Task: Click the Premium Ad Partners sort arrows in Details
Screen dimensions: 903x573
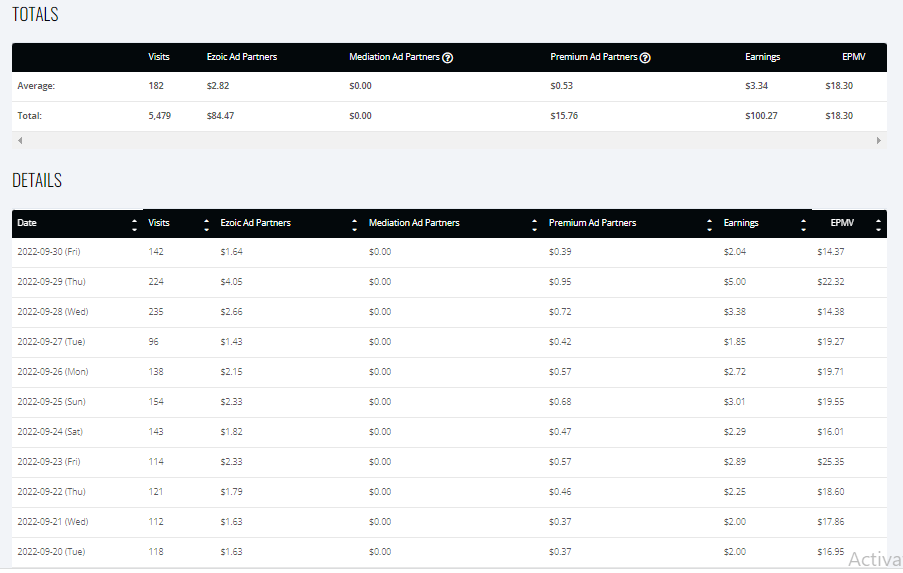Action: tap(709, 225)
